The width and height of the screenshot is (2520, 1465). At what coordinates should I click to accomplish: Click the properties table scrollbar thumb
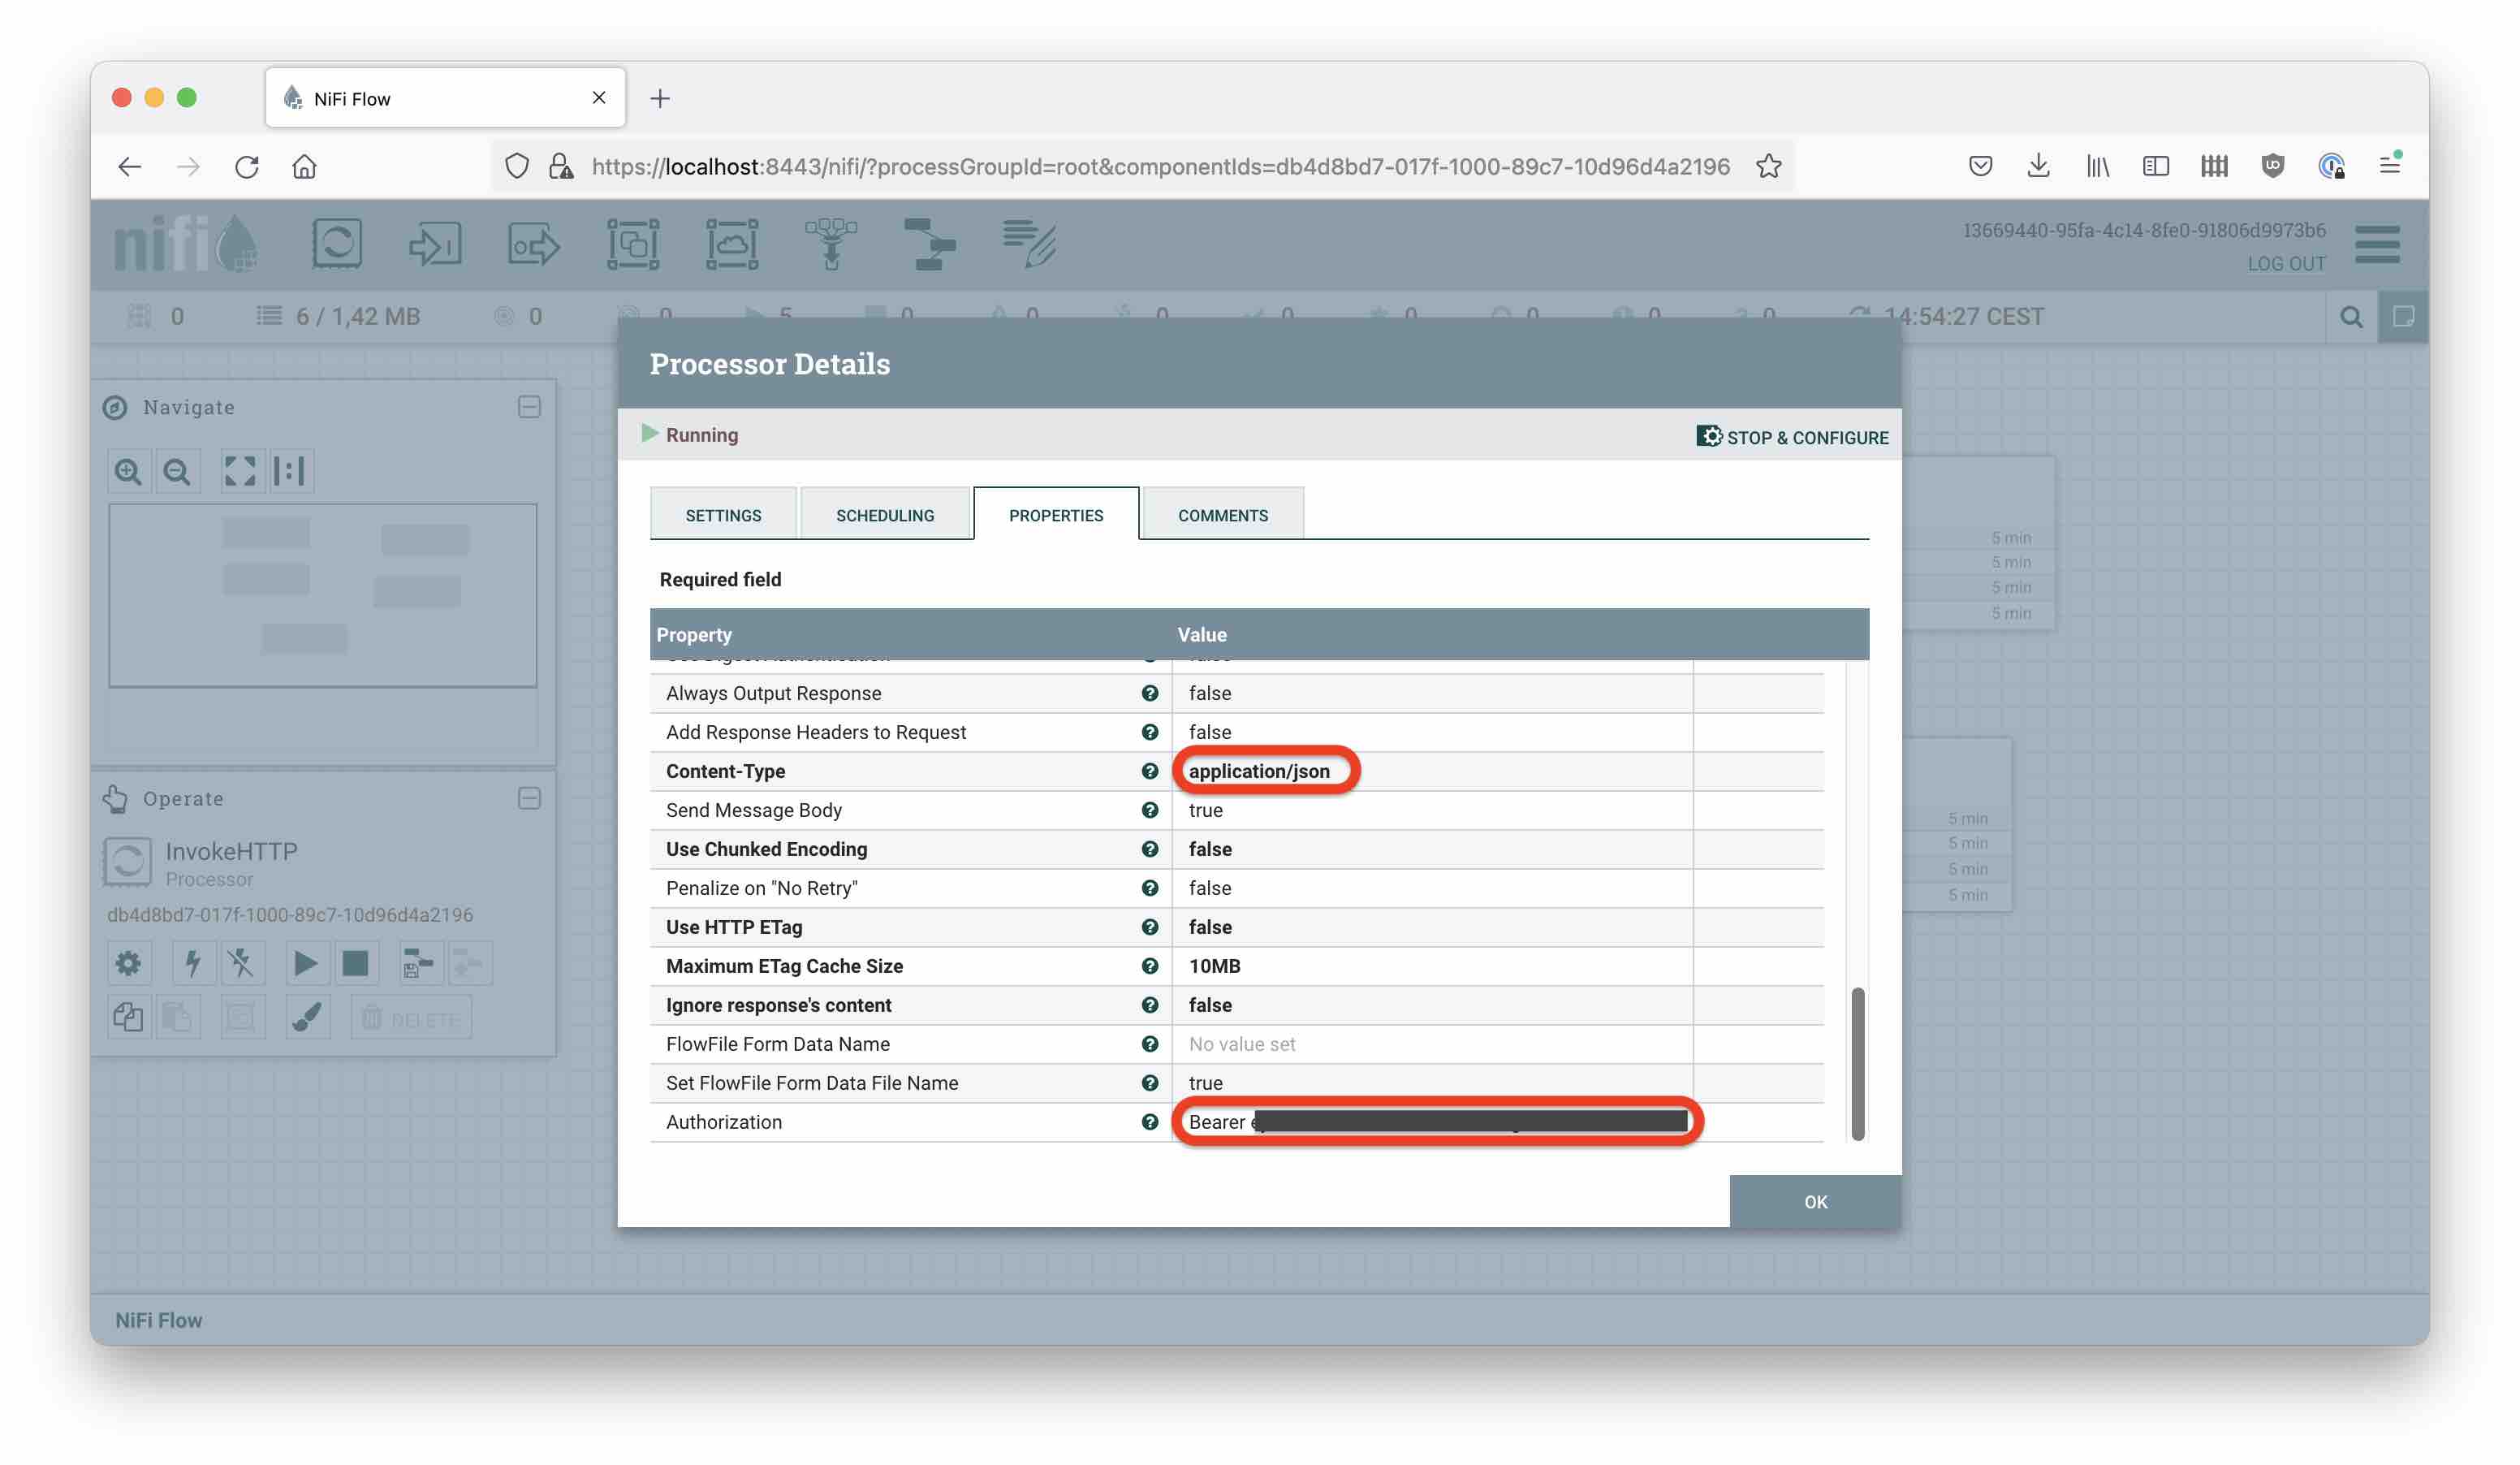coord(1857,1062)
